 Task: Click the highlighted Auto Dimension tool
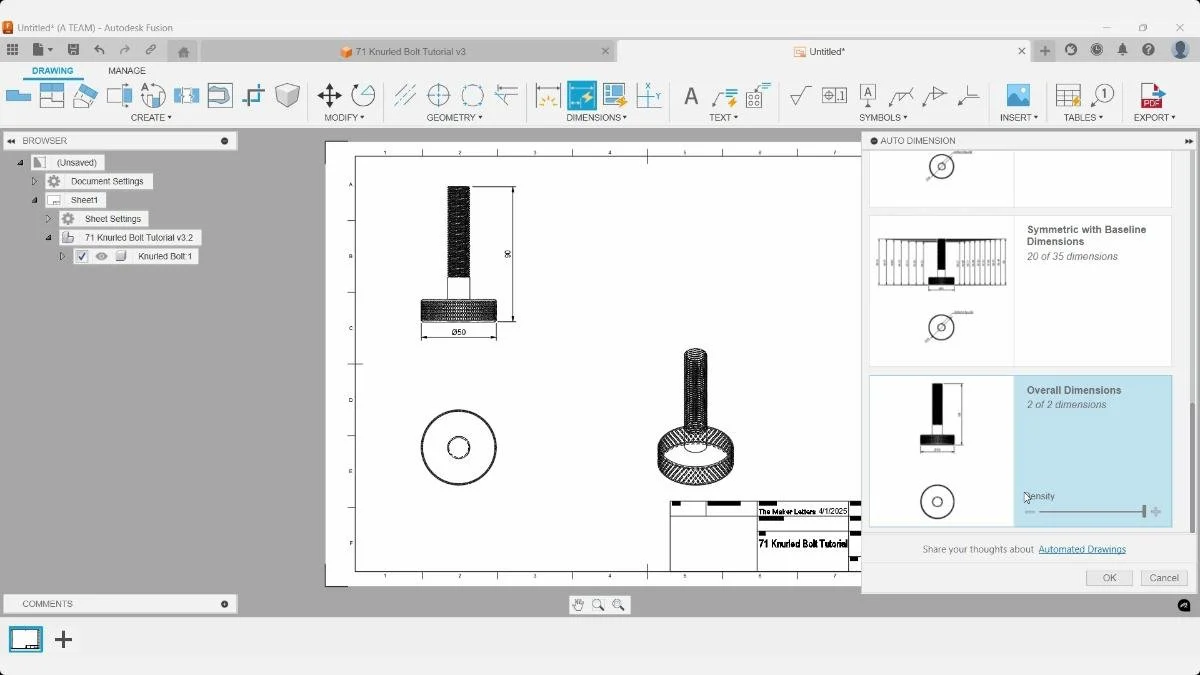point(582,96)
